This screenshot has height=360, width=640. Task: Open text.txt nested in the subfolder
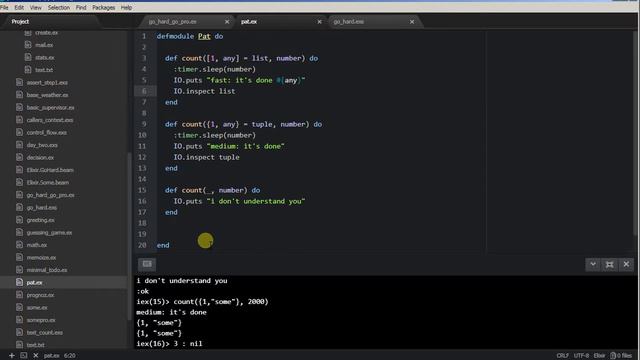[44, 70]
